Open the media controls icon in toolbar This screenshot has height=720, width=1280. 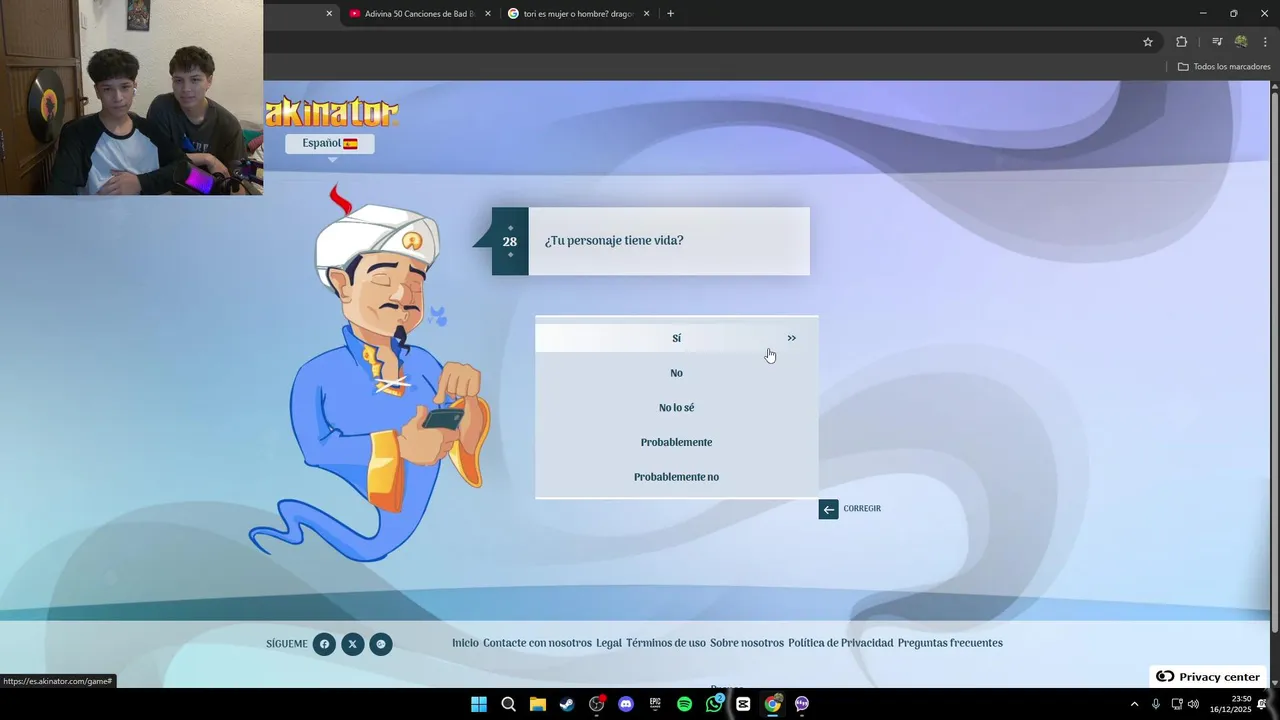(1217, 42)
